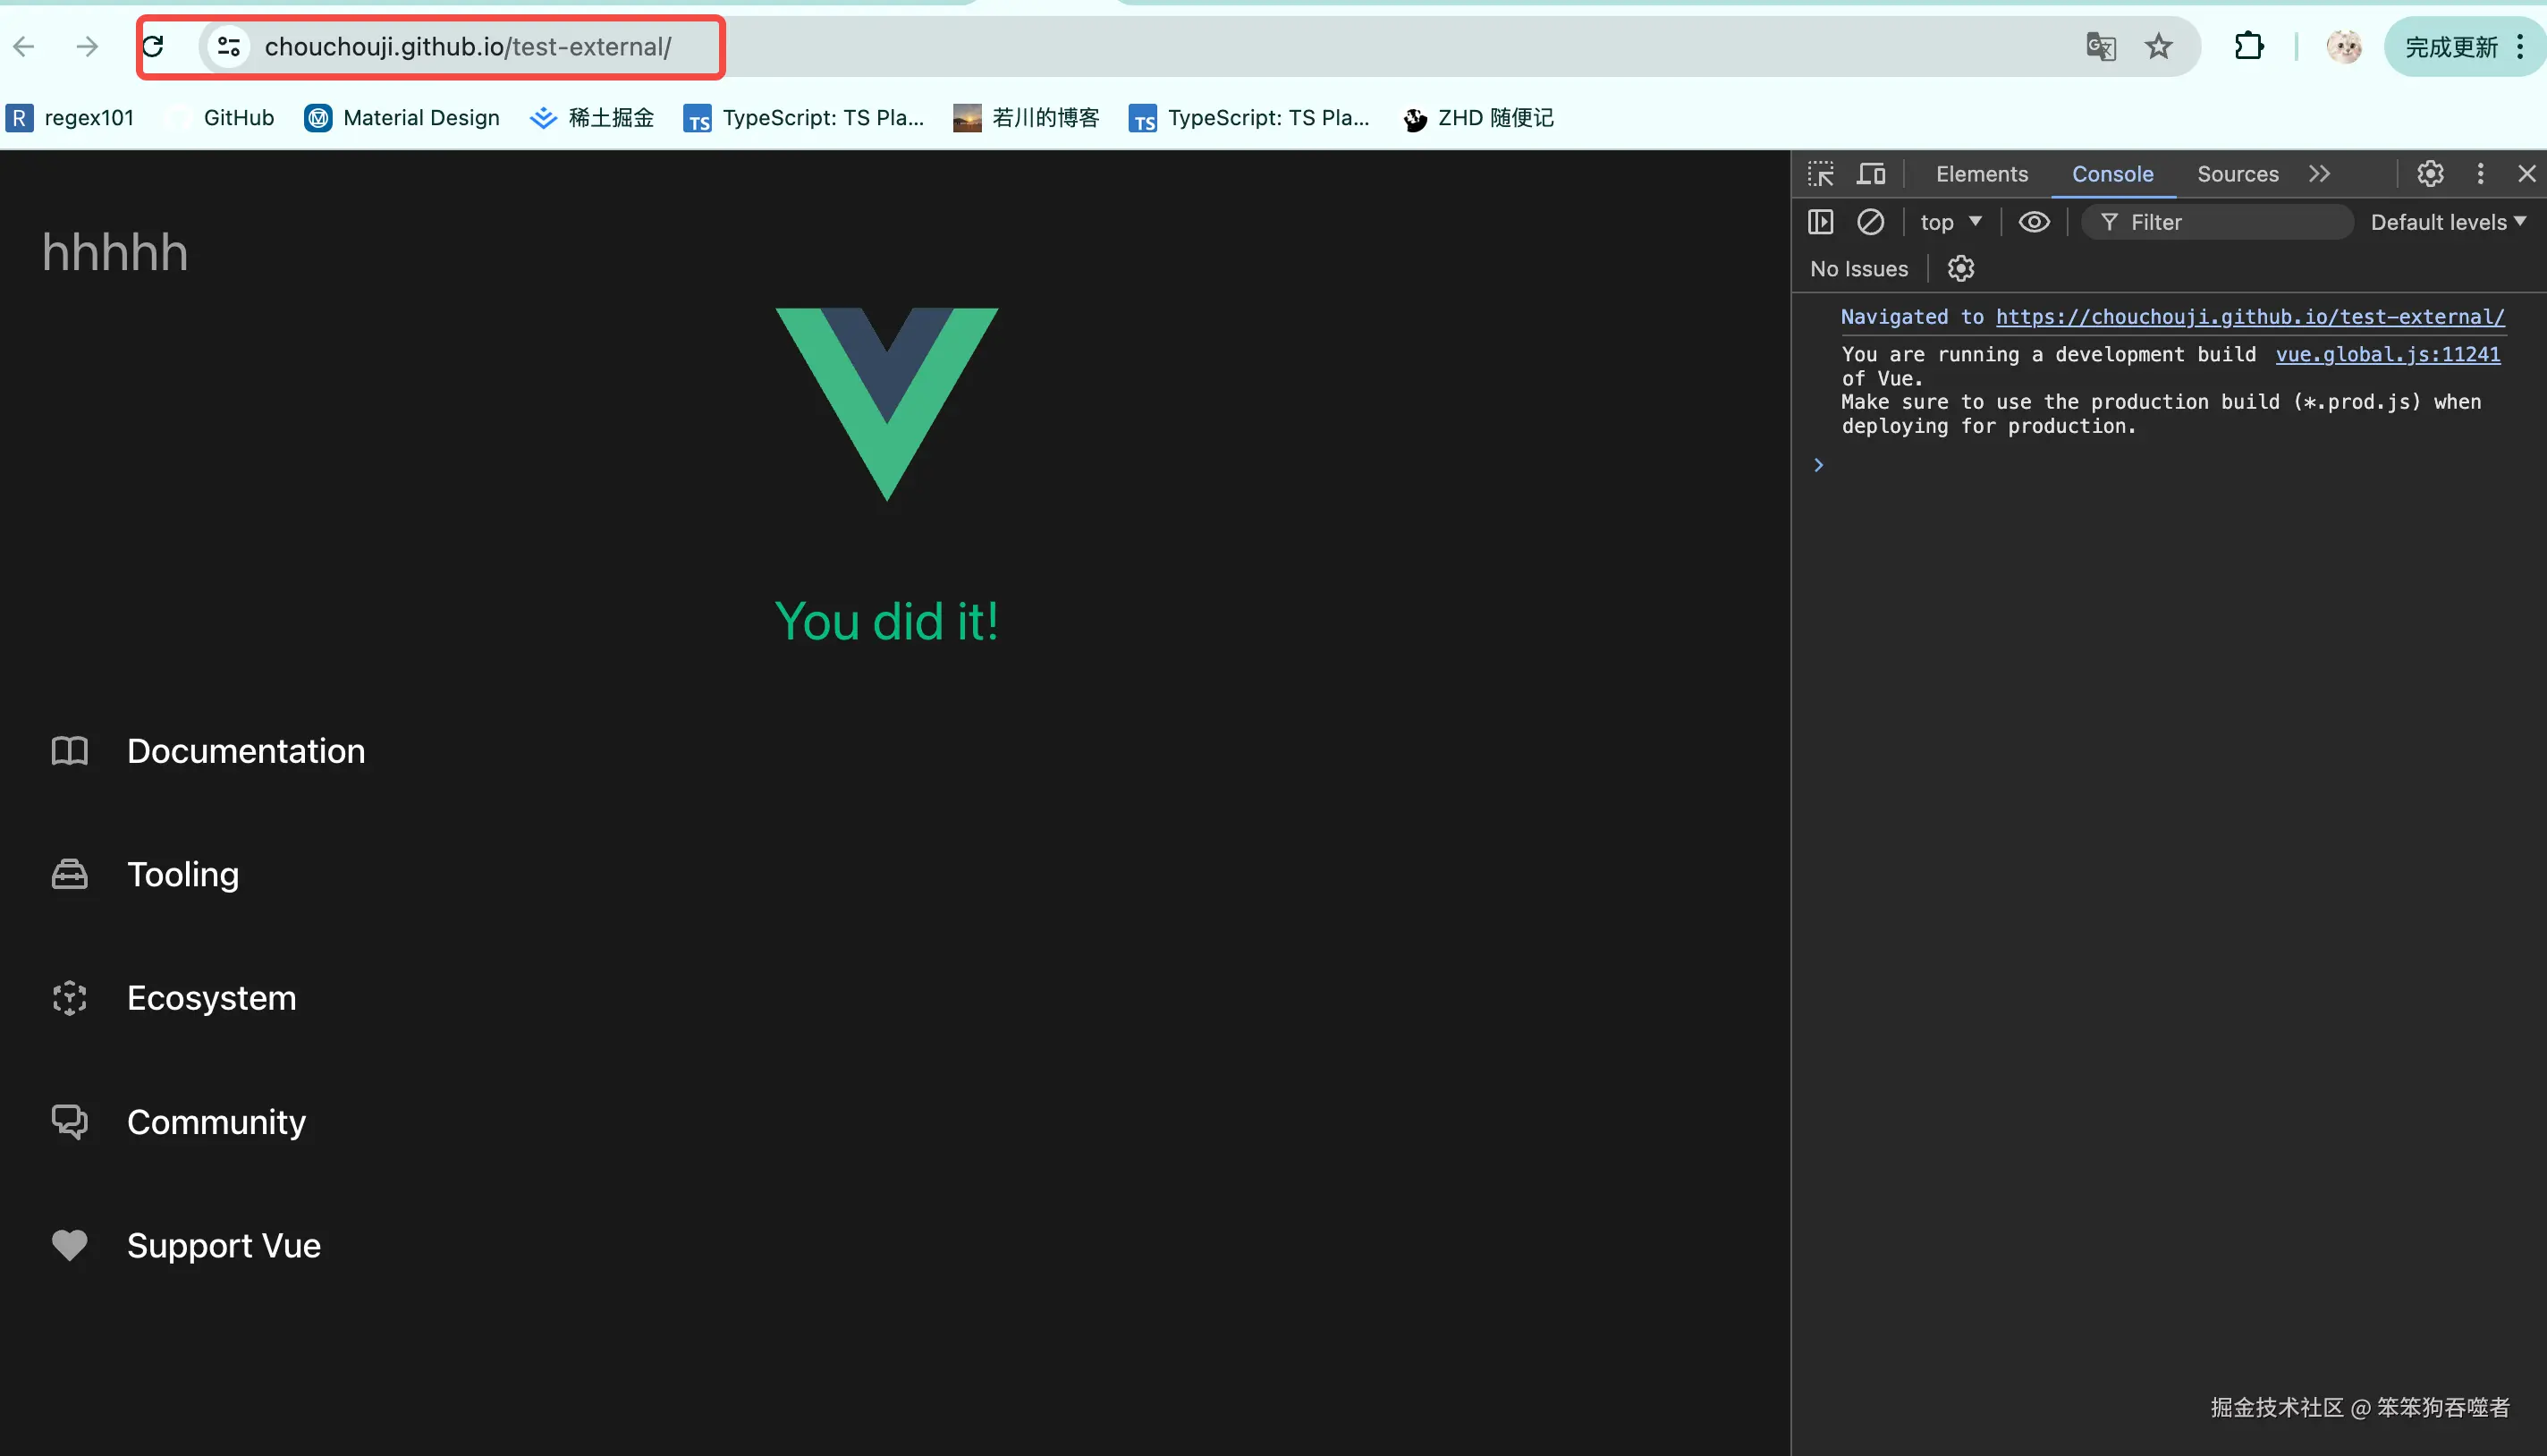Open the second TypeScript: TS Pla... bookmark
Image resolution: width=2547 pixels, height=1456 pixels.
1250,118
